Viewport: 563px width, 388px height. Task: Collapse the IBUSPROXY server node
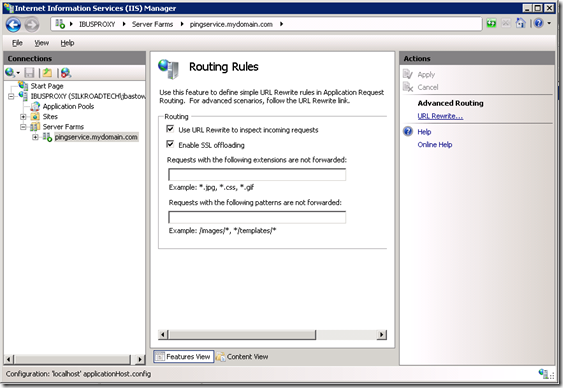click(x=11, y=96)
